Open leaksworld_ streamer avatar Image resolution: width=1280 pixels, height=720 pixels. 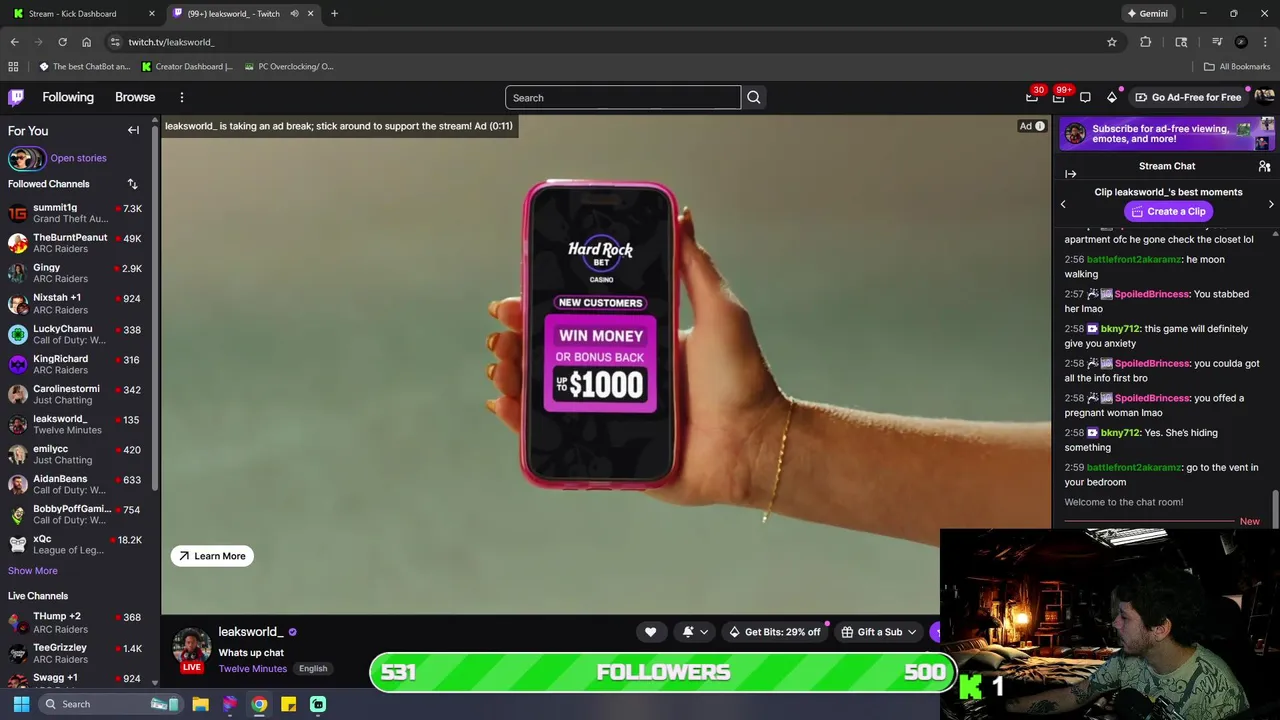coord(192,647)
